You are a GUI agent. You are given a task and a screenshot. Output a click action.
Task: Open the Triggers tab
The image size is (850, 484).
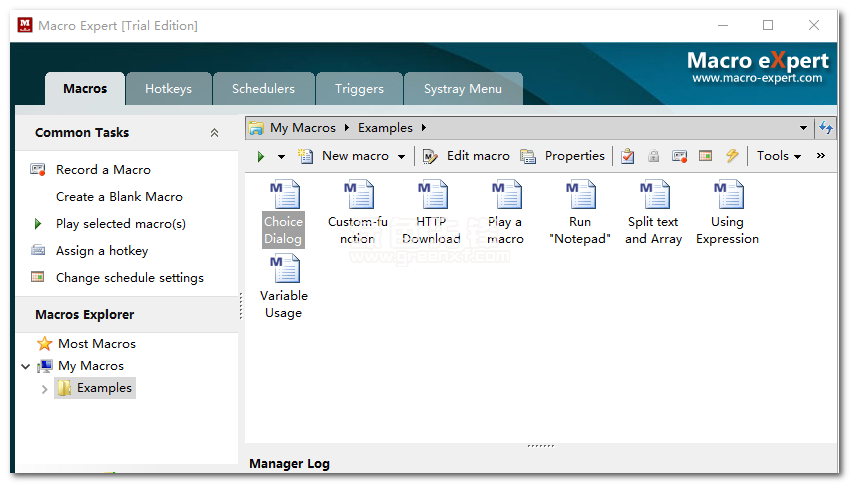[359, 89]
